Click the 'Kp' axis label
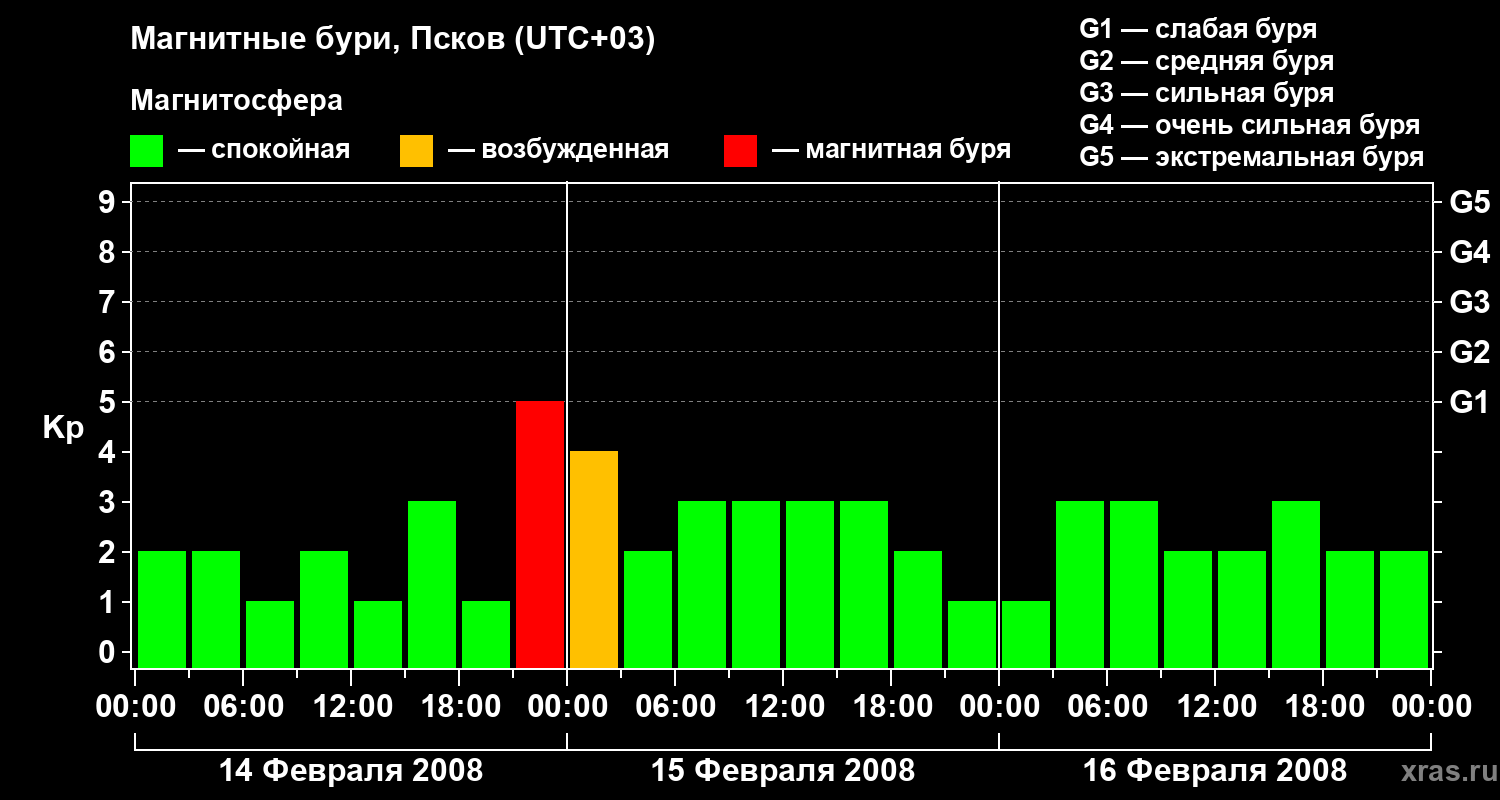The image size is (1500, 800). coord(63,429)
